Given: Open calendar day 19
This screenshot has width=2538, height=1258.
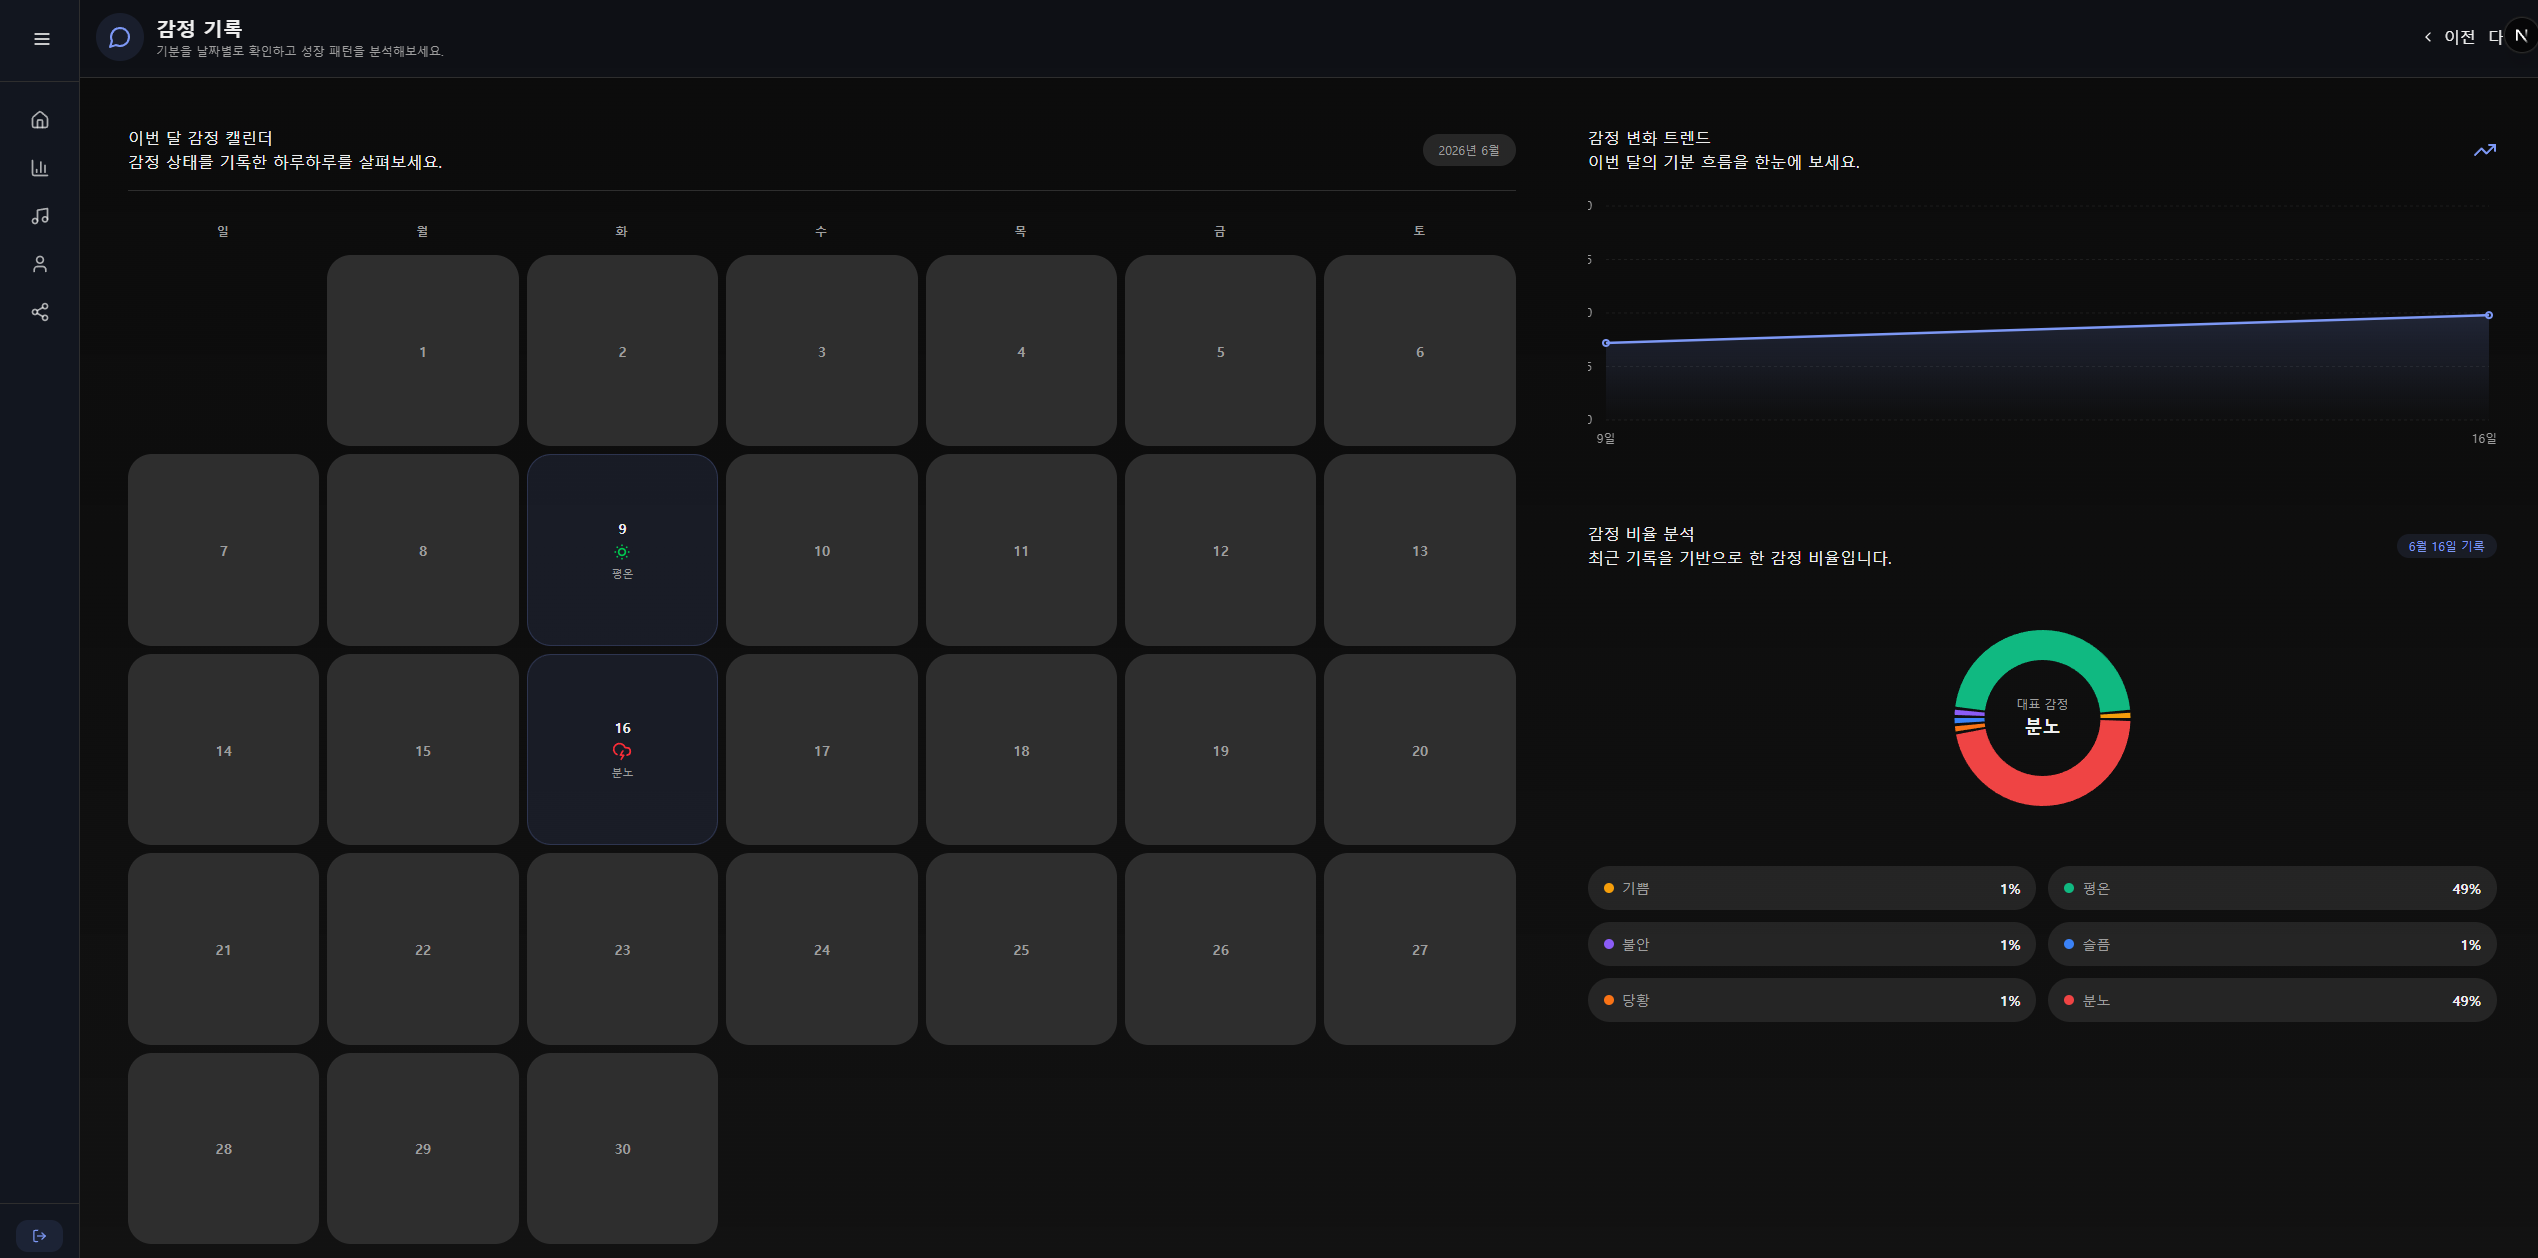Looking at the screenshot, I should [x=1220, y=749].
